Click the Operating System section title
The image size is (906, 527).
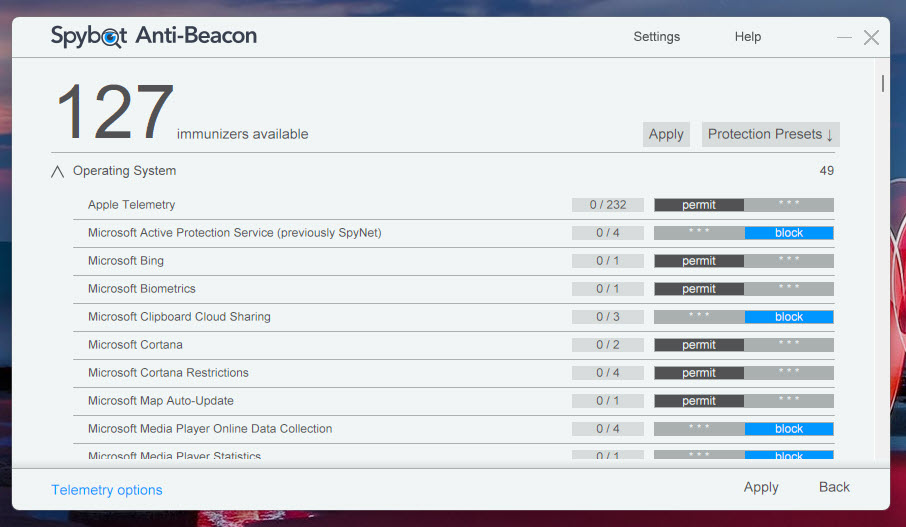point(124,171)
